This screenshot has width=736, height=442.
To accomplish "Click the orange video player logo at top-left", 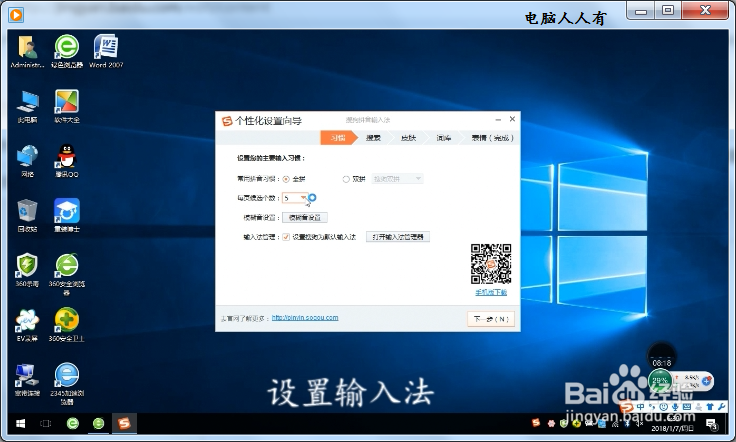I will coord(16,15).
